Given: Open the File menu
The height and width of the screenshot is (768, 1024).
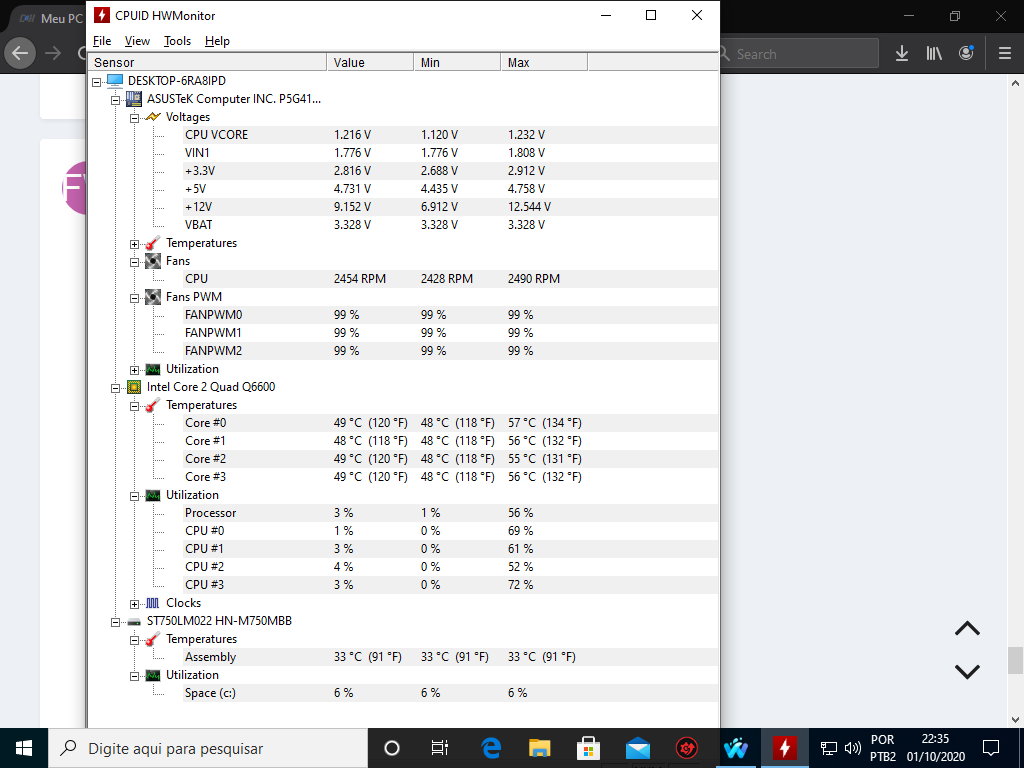Looking at the screenshot, I should pyautogui.click(x=102, y=40).
